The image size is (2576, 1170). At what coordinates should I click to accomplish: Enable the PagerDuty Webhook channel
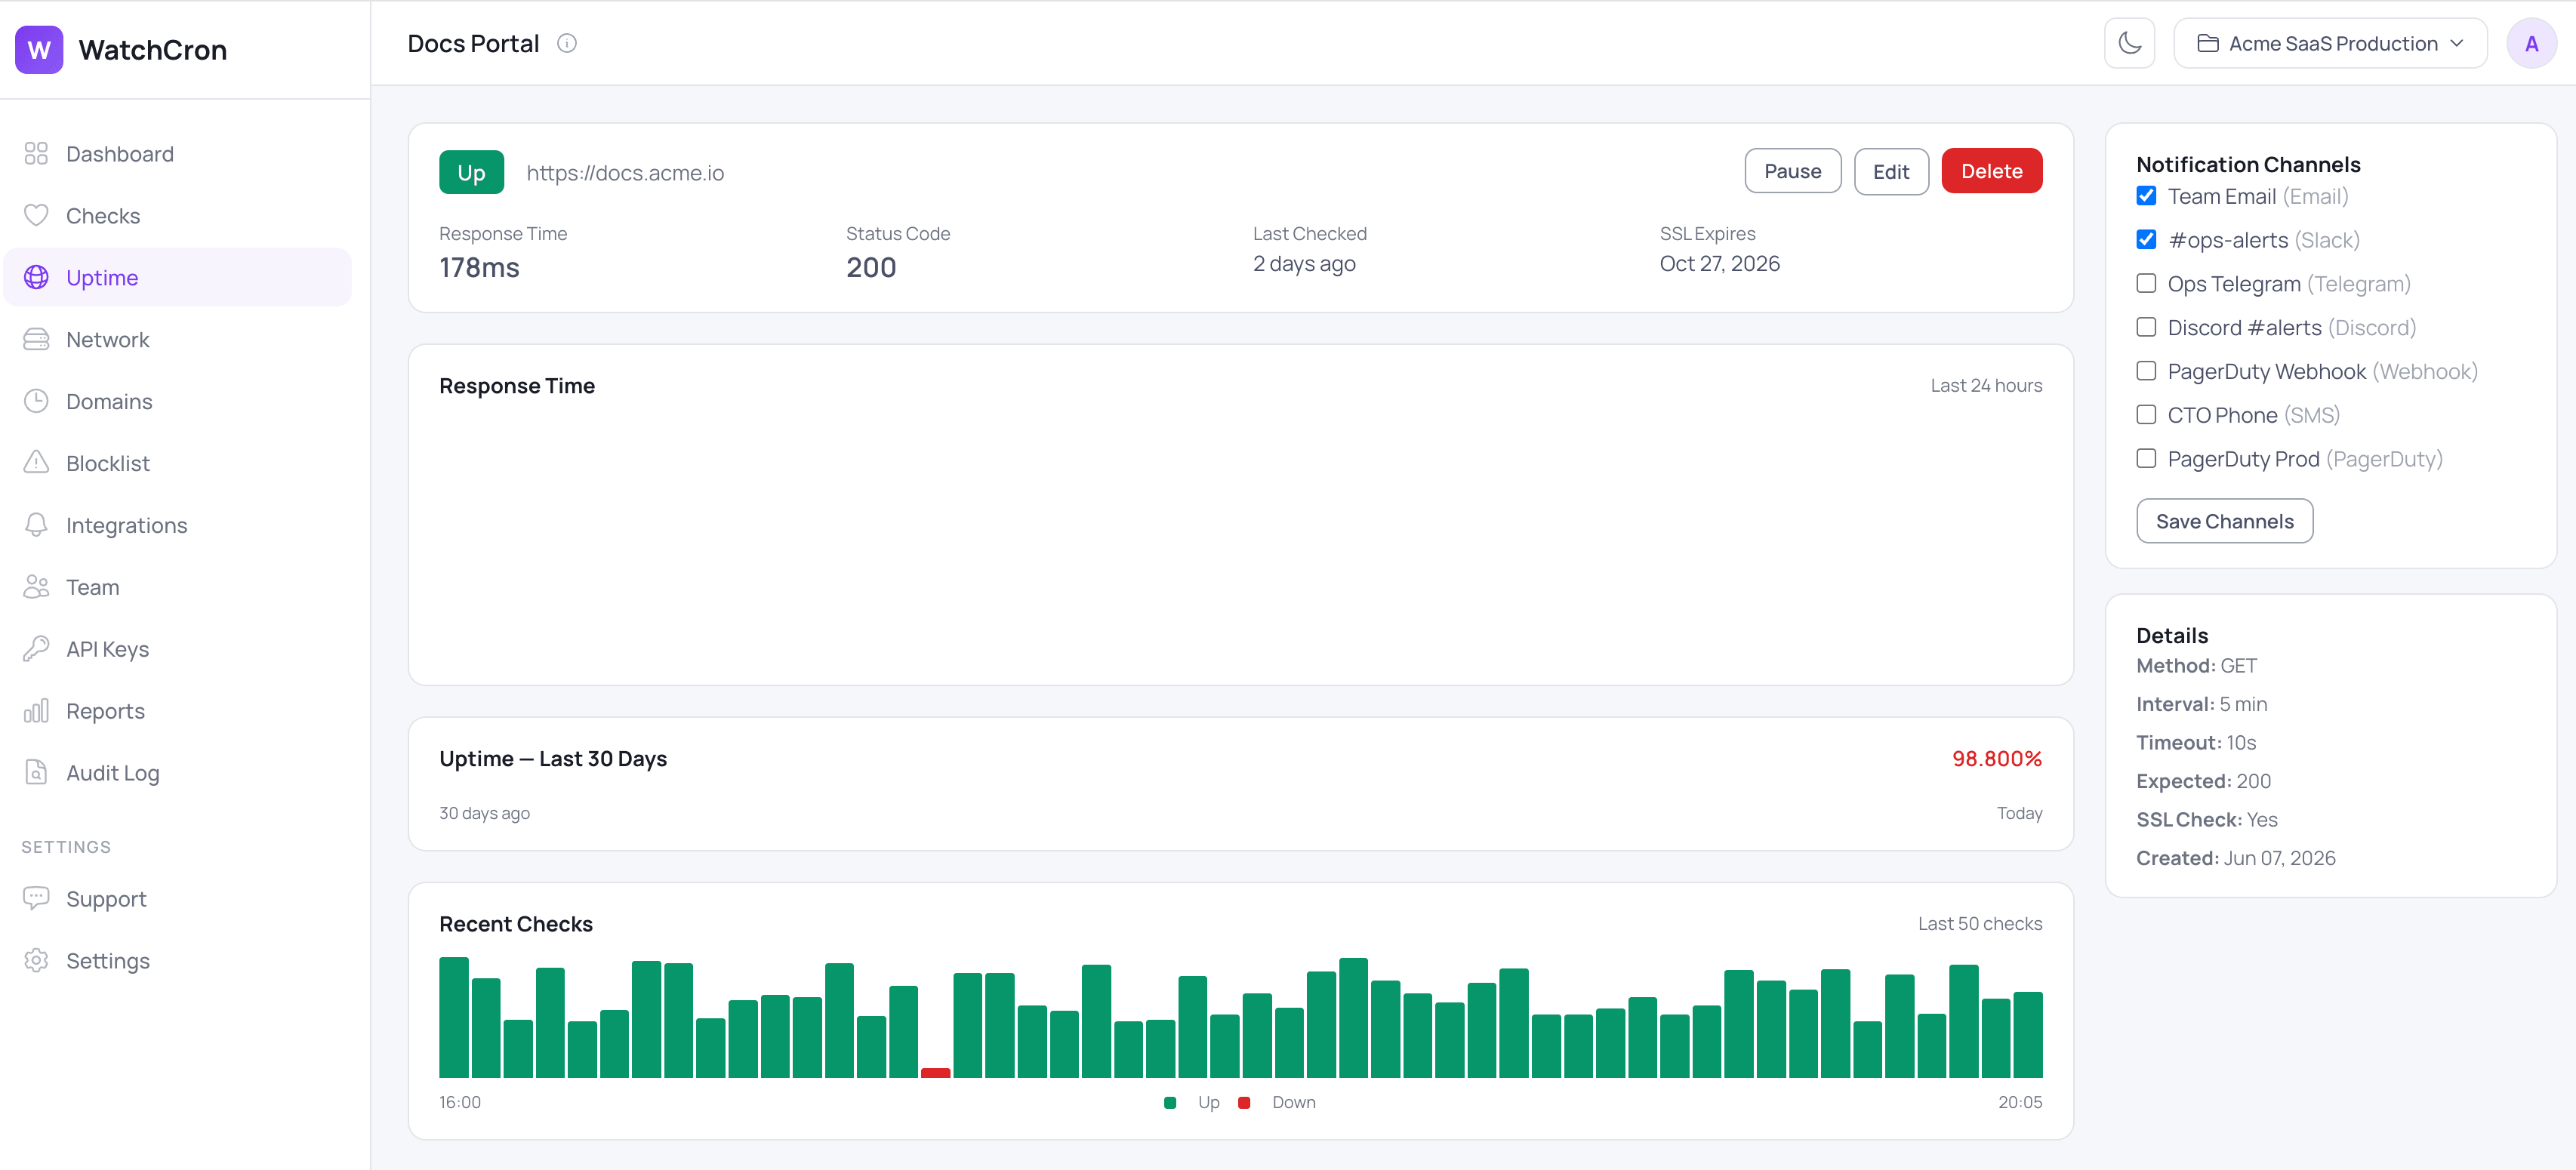click(x=2146, y=371)
